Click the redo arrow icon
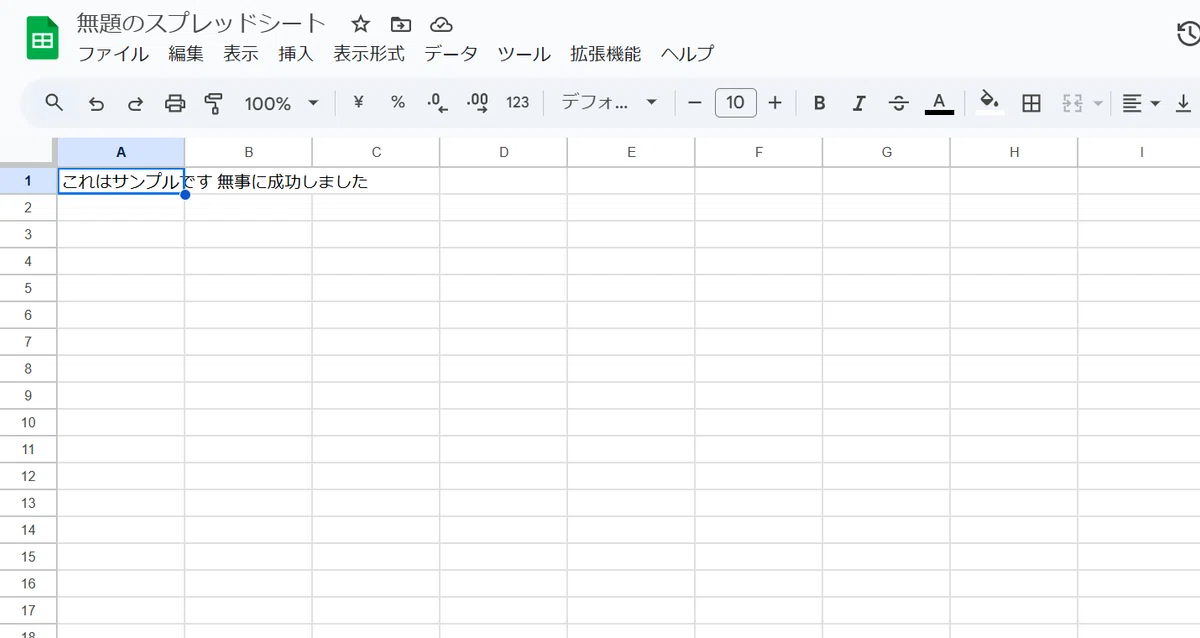Screen dimensions: 1200x638 [135, 103]
